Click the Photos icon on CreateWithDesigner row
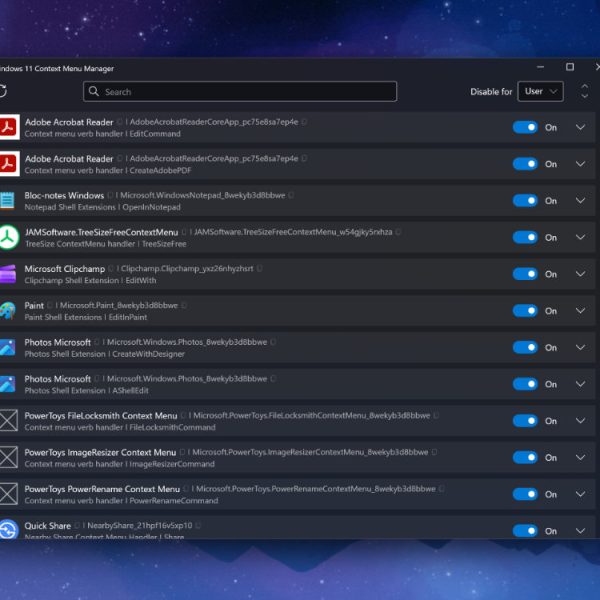 (x=8, y=347)
